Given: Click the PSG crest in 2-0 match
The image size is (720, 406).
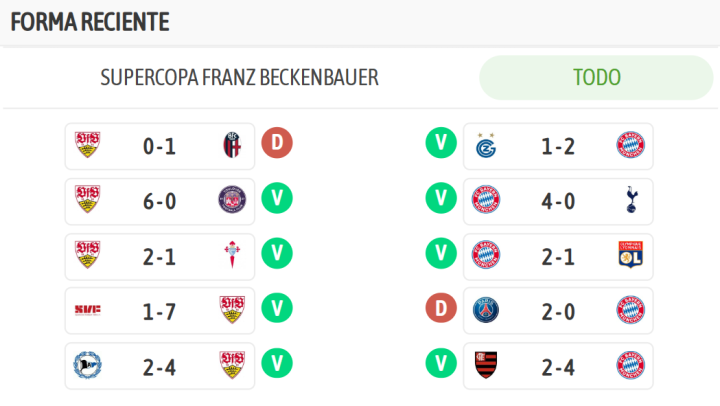Looking at the screenshot, I should coord(486,310).
